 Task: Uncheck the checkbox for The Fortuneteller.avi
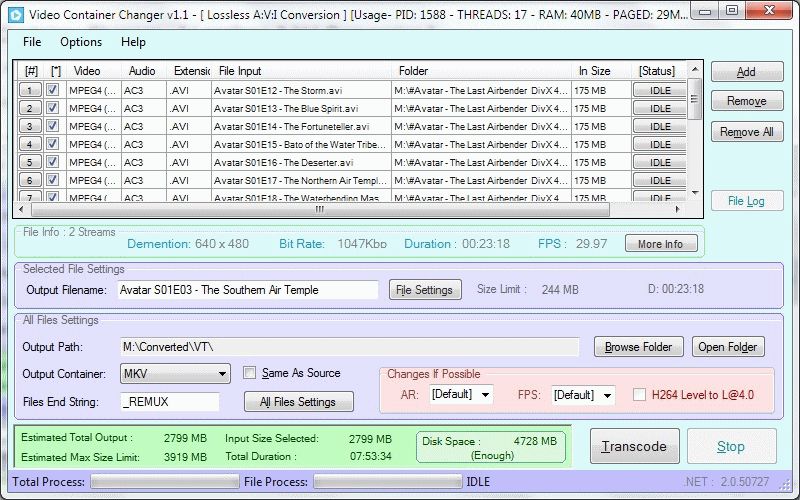click(x=53, y=126)
